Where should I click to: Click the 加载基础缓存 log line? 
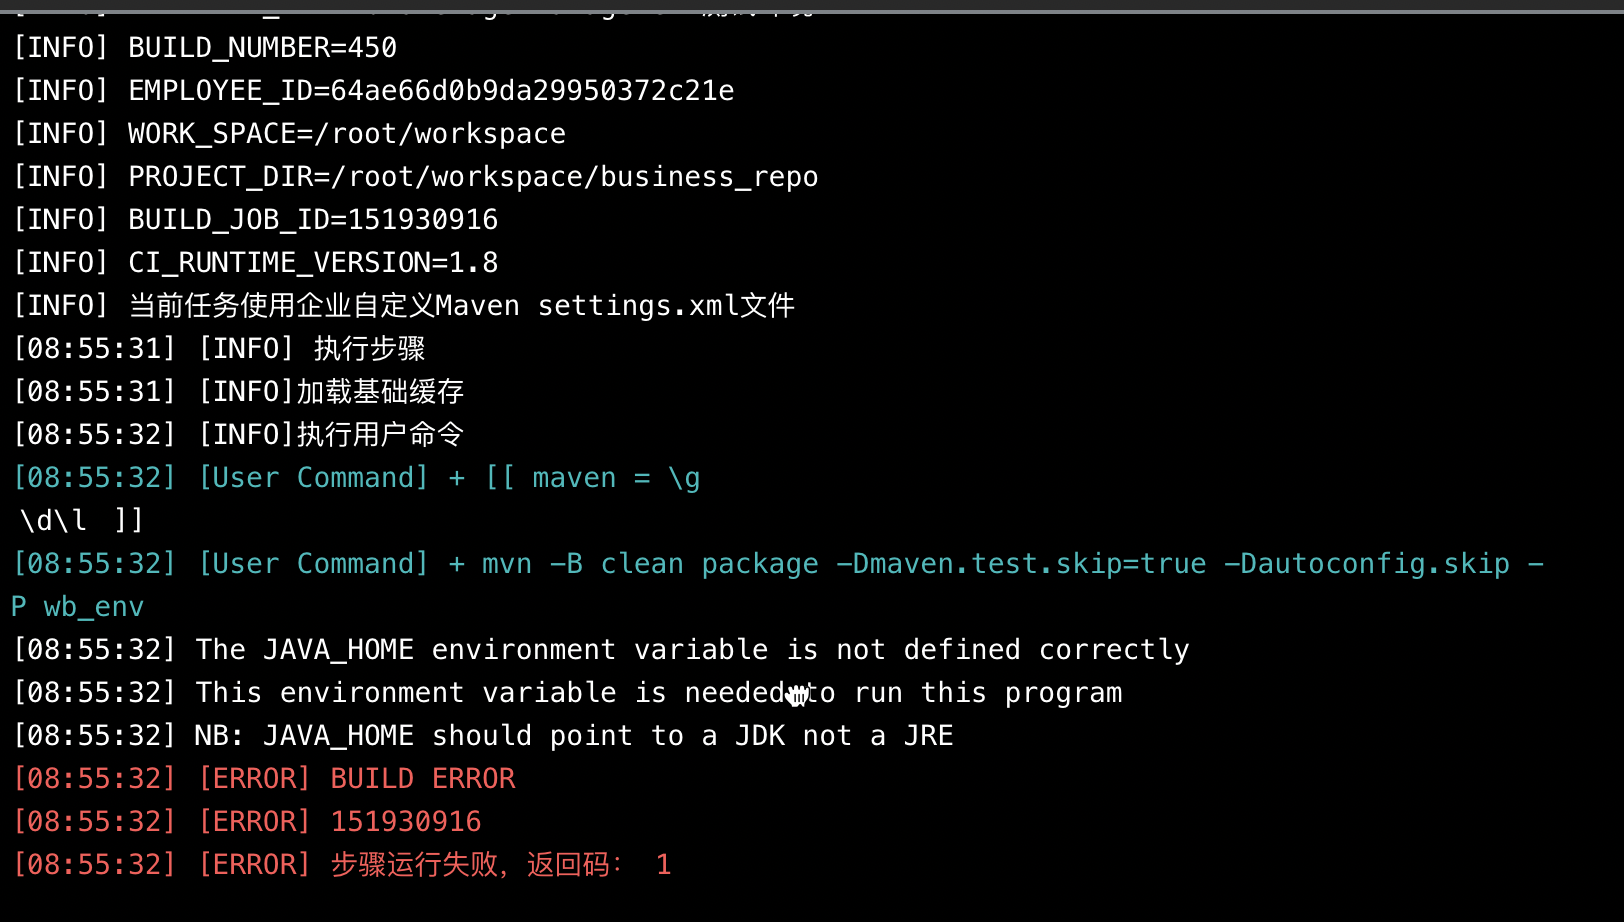(x=238, y=391)
